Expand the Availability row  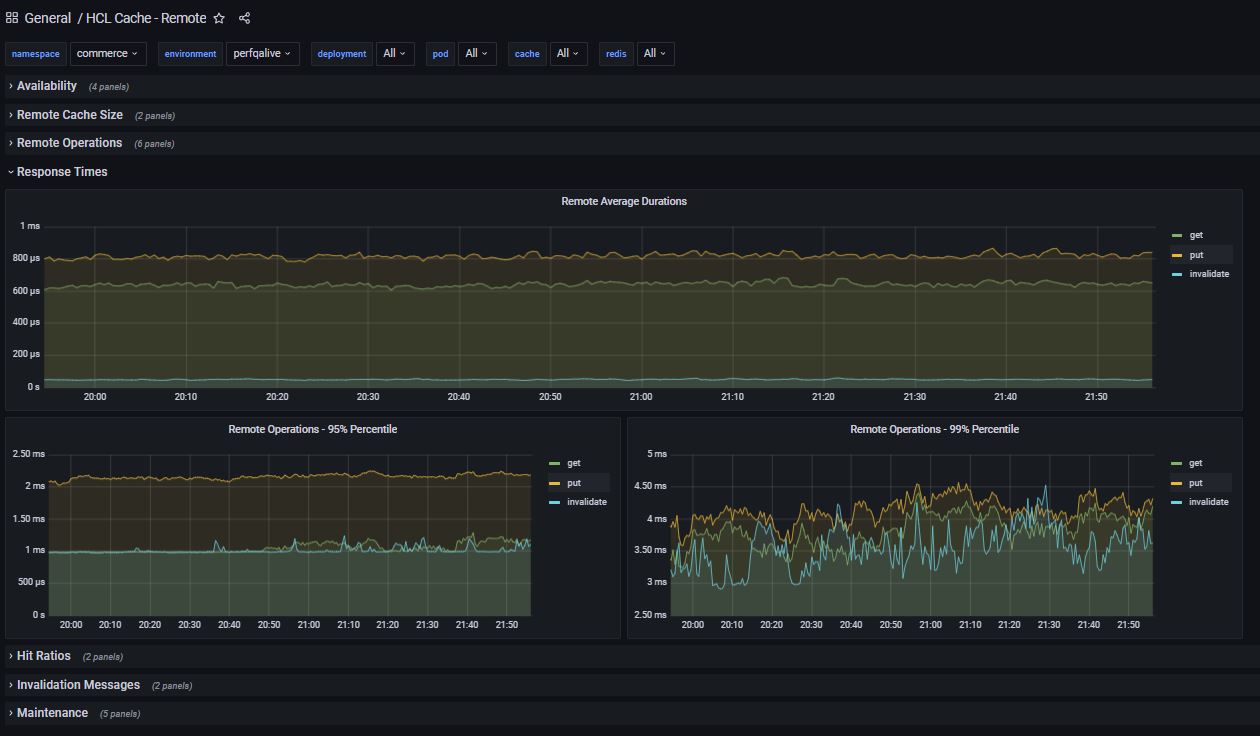(x=46, y=86)
